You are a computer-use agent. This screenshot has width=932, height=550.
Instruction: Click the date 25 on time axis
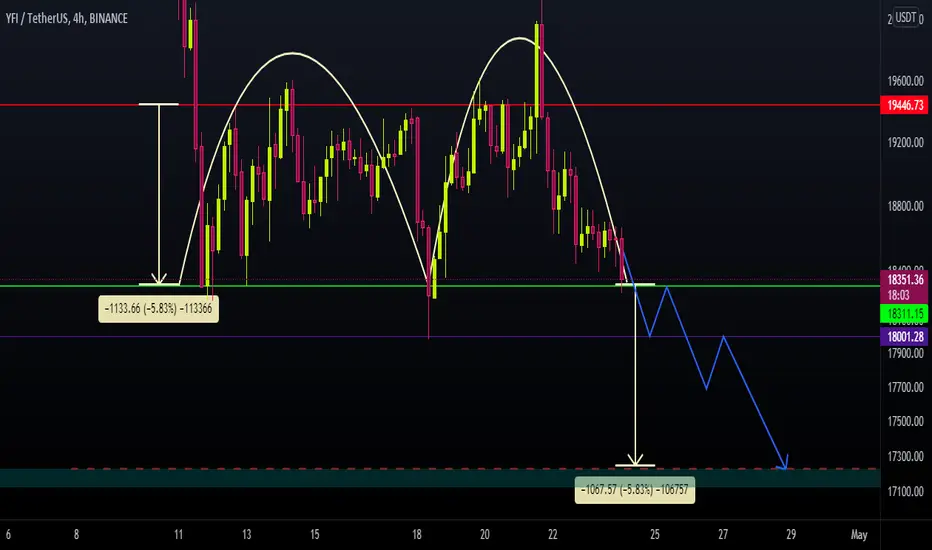654,535
